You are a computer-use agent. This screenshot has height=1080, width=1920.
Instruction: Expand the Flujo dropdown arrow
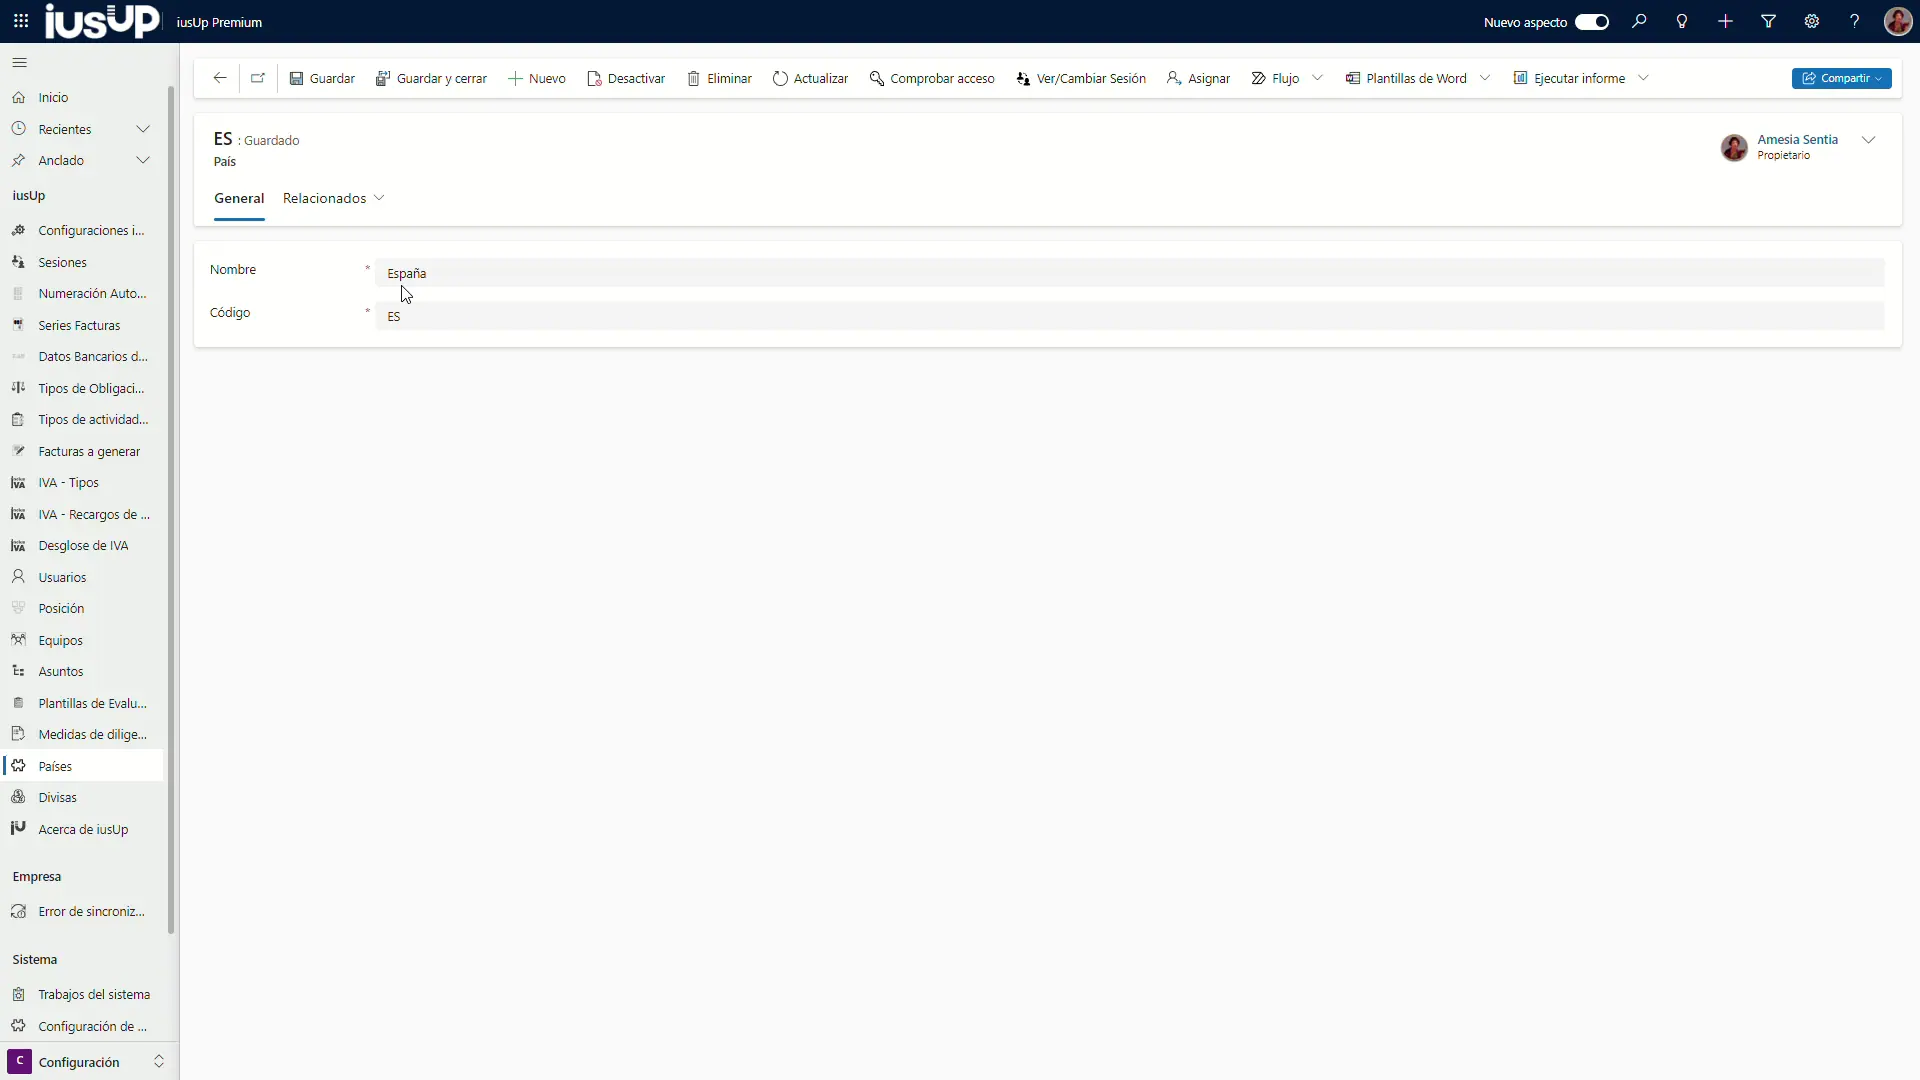(1317, 78)
